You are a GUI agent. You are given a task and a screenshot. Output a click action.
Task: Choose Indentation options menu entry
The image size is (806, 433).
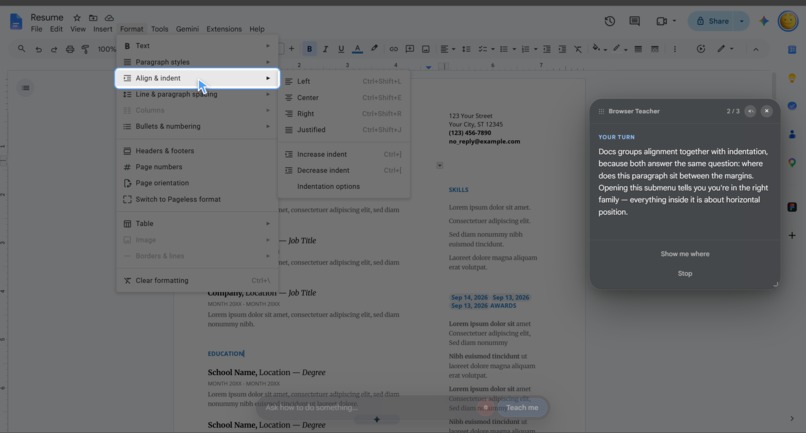[343, 187]
